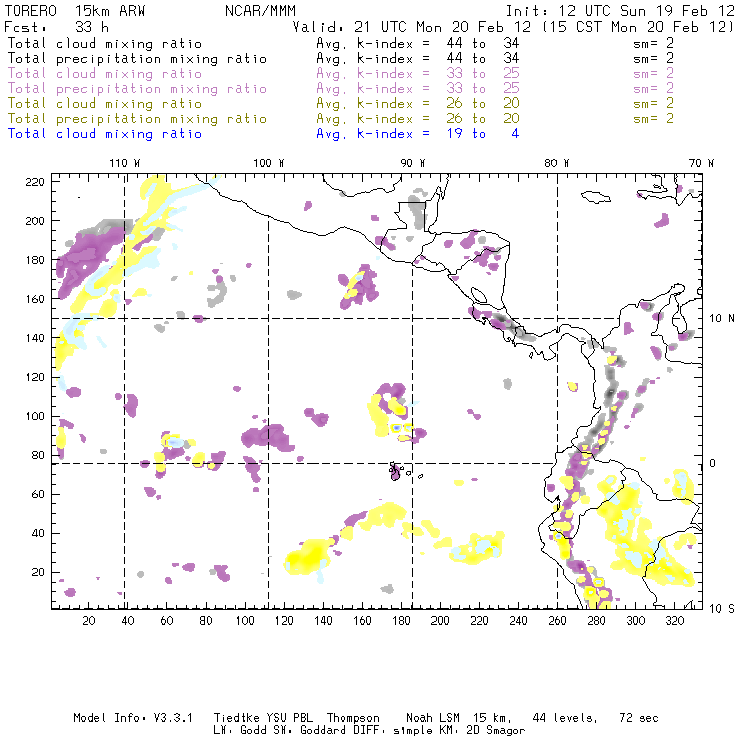The image size is (740, 740).
Task: Select the purple 'Total precipitation mixing ratio' legend row
Action: point(341,89)
